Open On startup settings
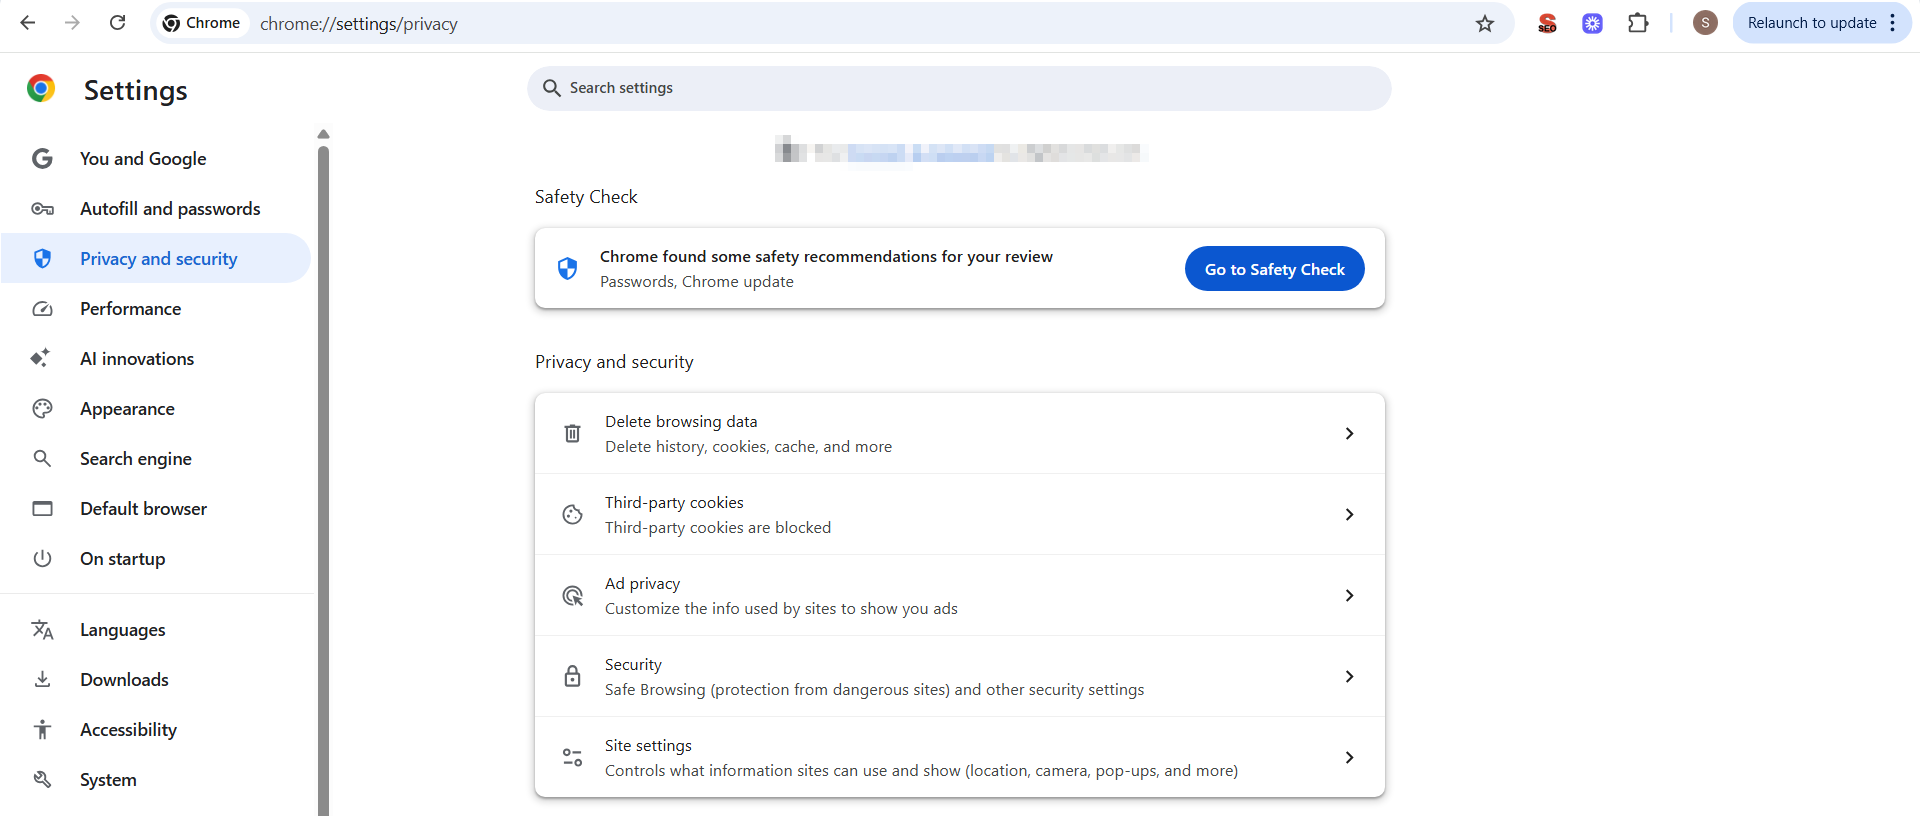The width and height of the screenshot is (1920, 816). pos(156,558)
